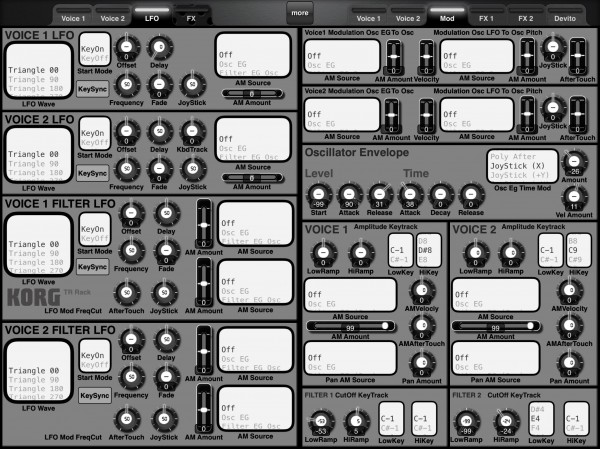
Task: Open Voice 2 LFO AM Source list
Action: click(x=253, y=139)
